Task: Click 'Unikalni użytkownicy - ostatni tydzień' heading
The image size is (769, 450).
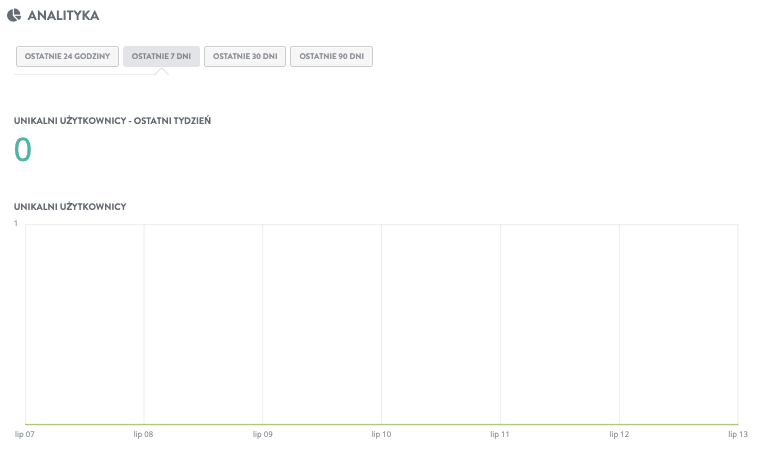Action: [112, 121]
